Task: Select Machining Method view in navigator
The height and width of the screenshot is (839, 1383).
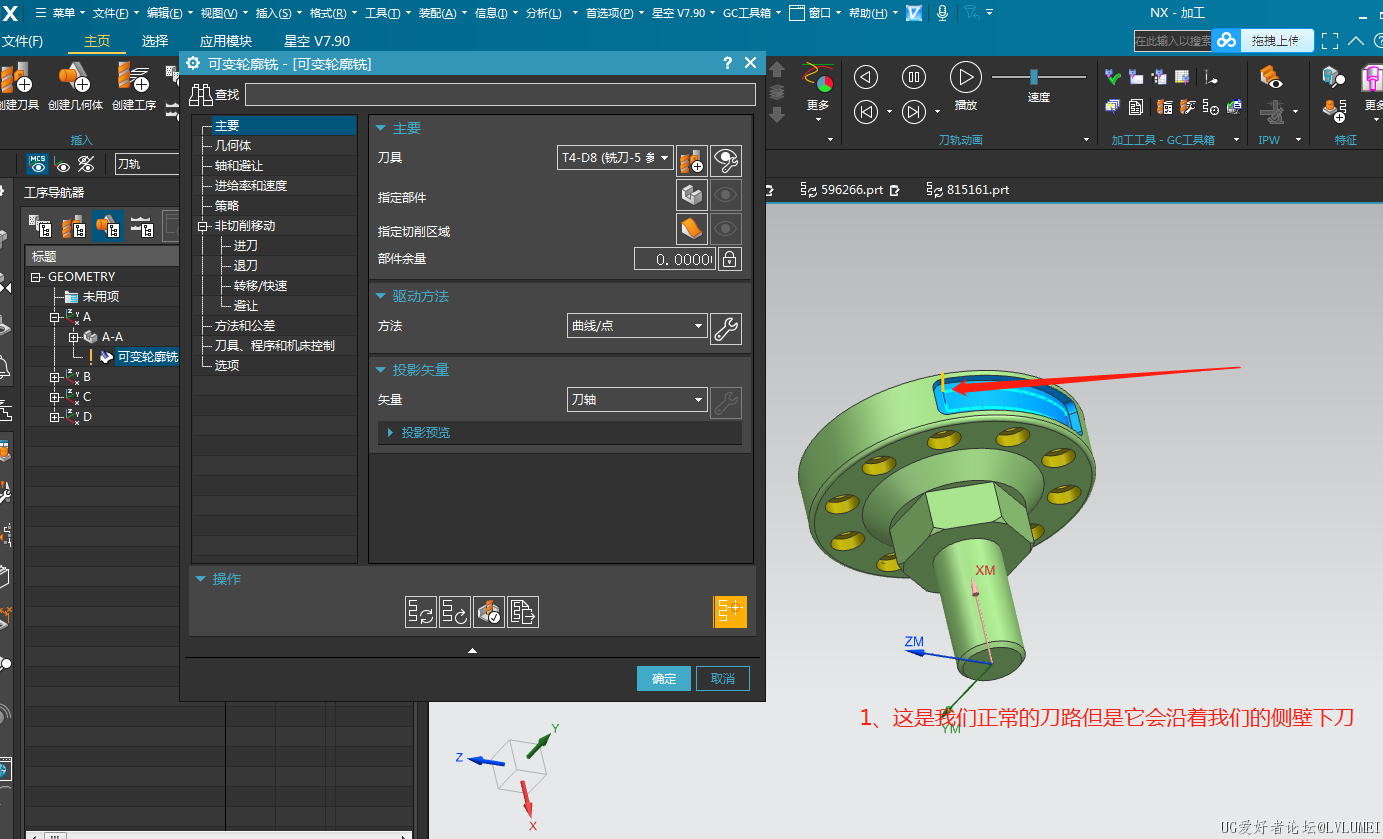Action: 142,227
